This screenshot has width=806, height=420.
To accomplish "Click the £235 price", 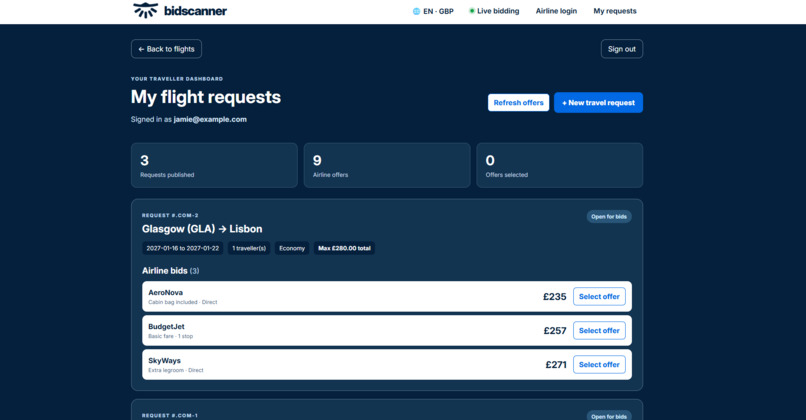I will click(555, 297).
